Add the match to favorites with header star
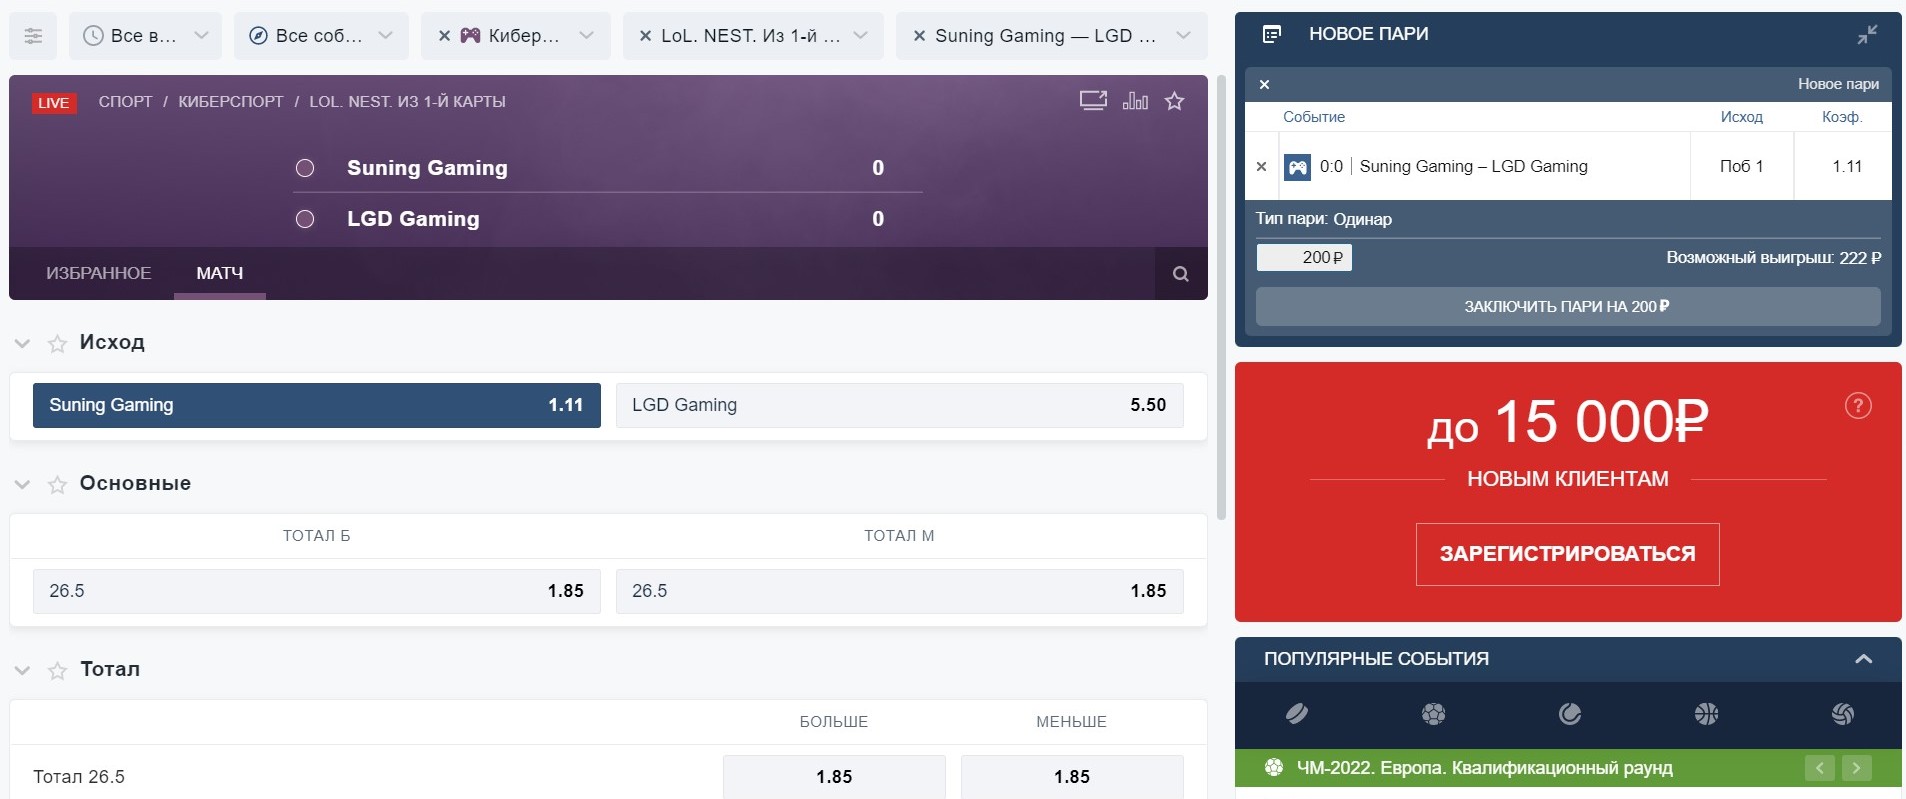The height and width of the screenshot is (799, 1906). [1175, 100]
